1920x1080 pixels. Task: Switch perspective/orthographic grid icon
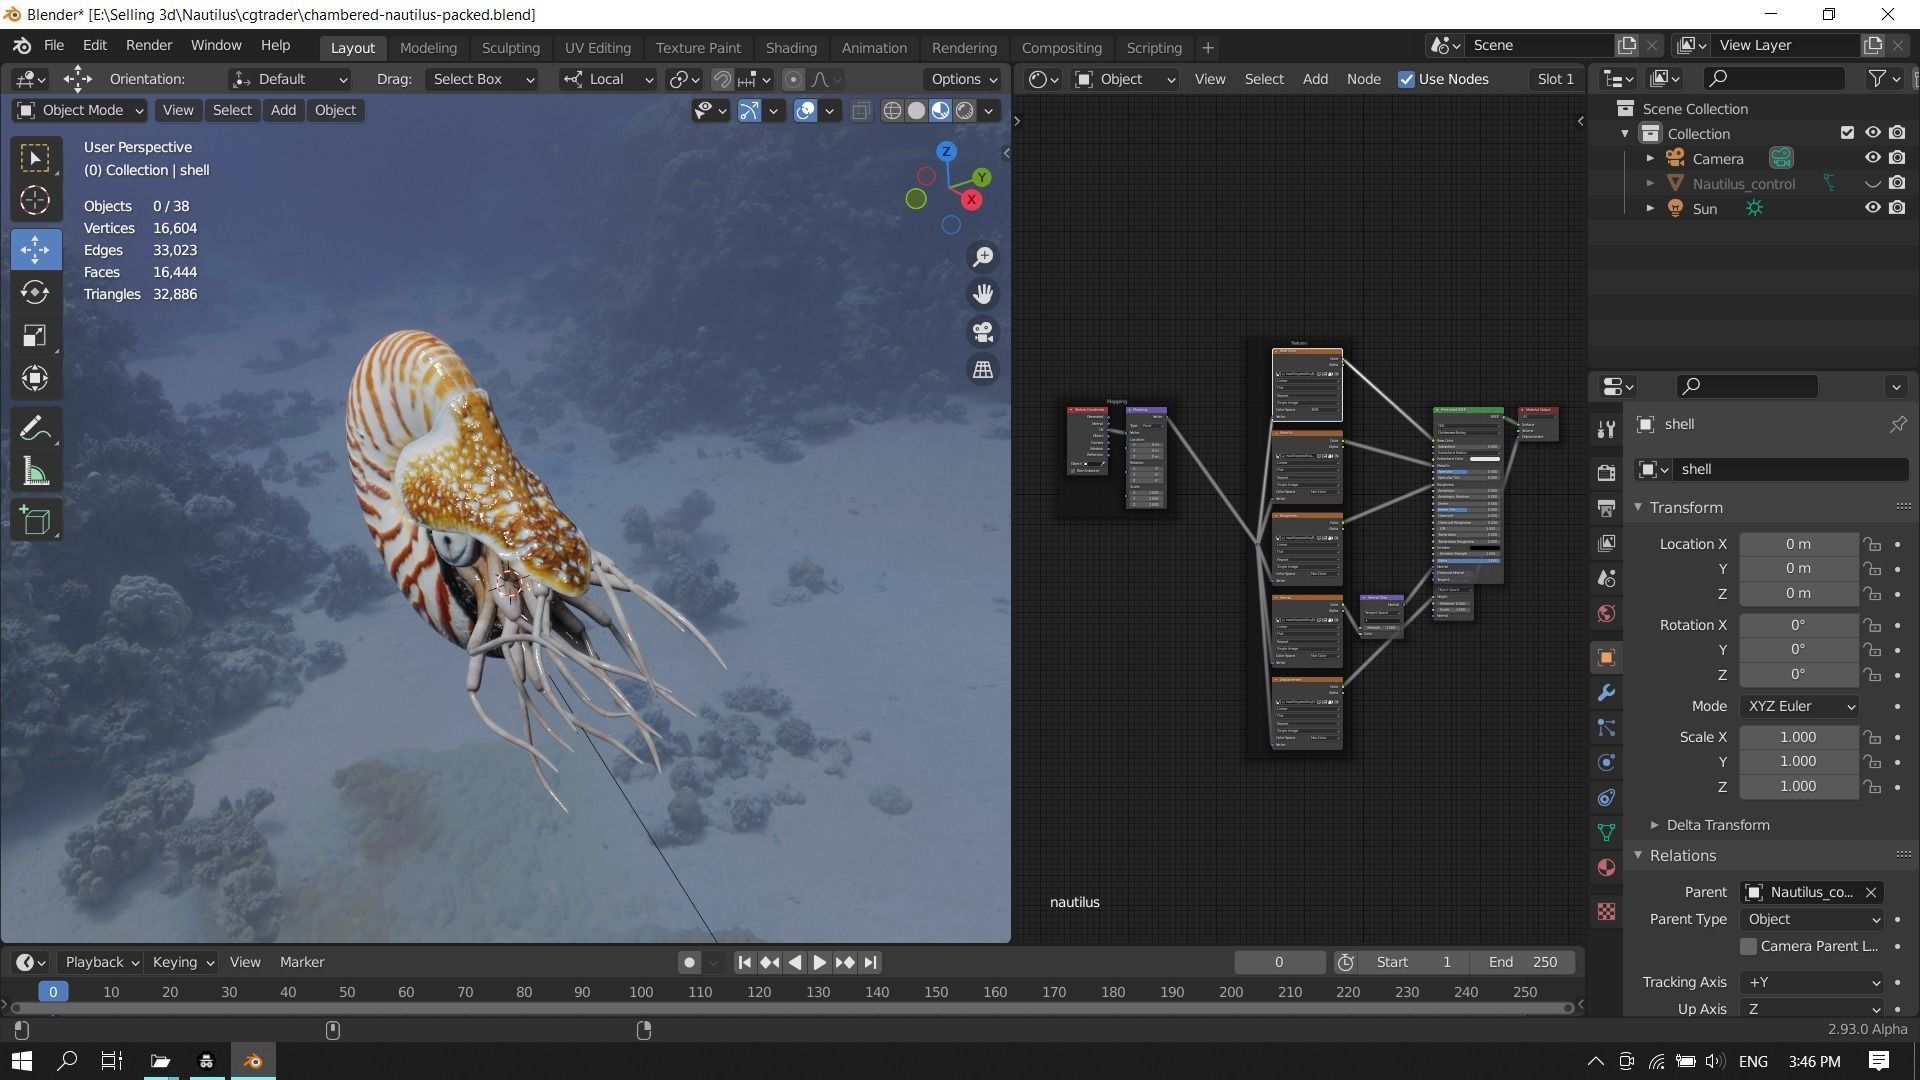pos(983,370)
